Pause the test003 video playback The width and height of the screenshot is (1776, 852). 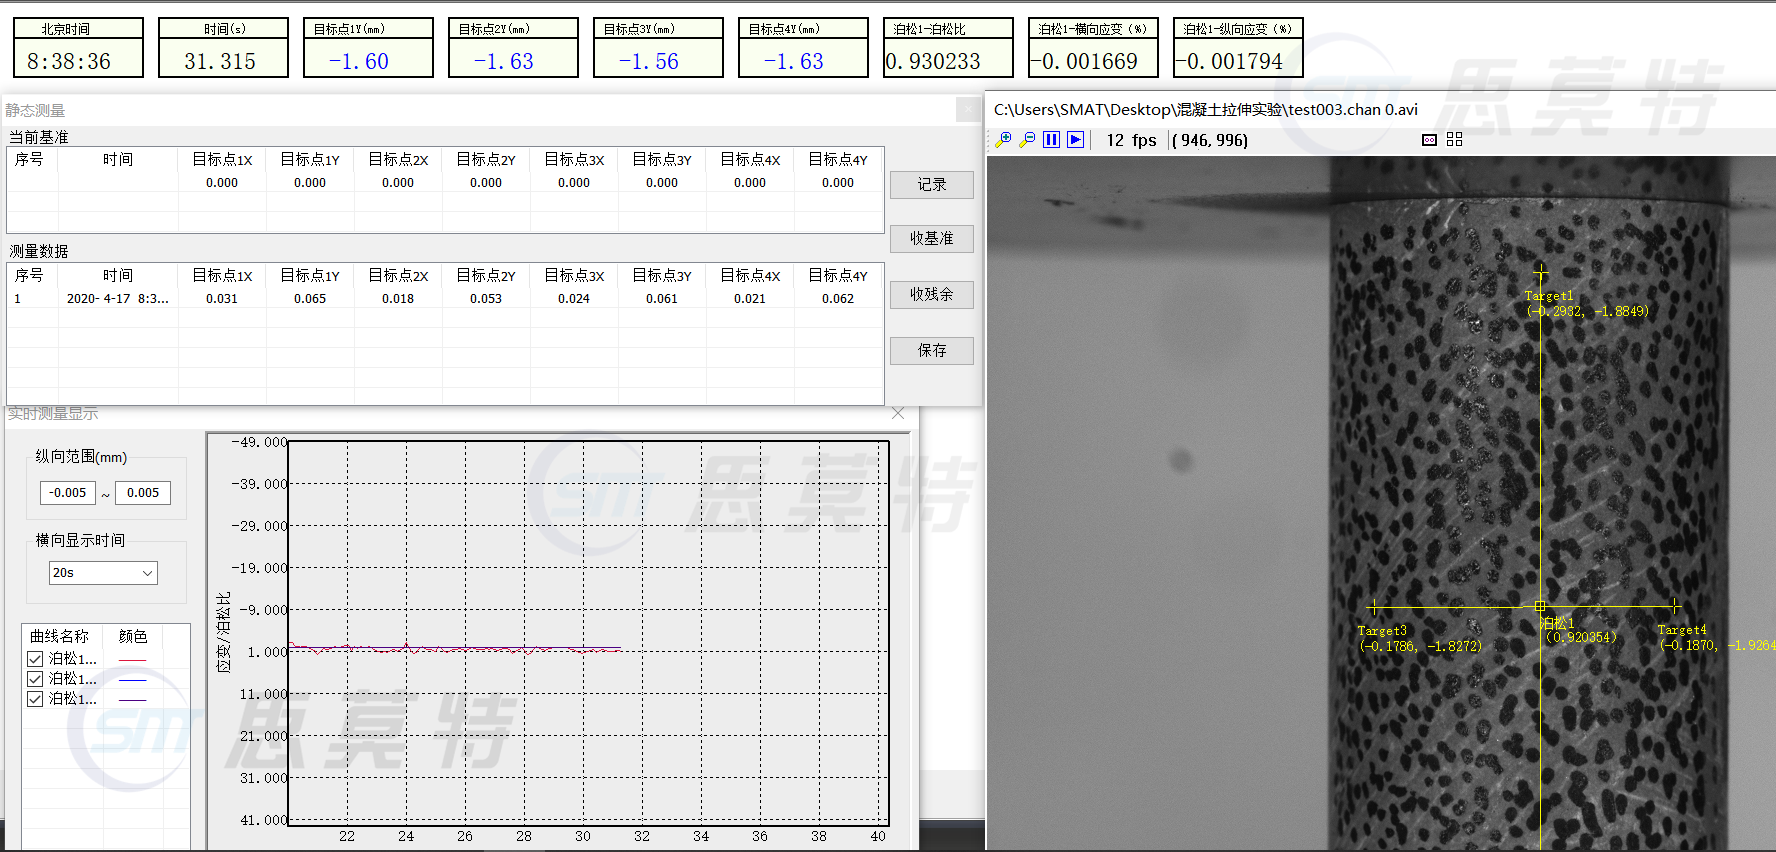coord(1051,140)
